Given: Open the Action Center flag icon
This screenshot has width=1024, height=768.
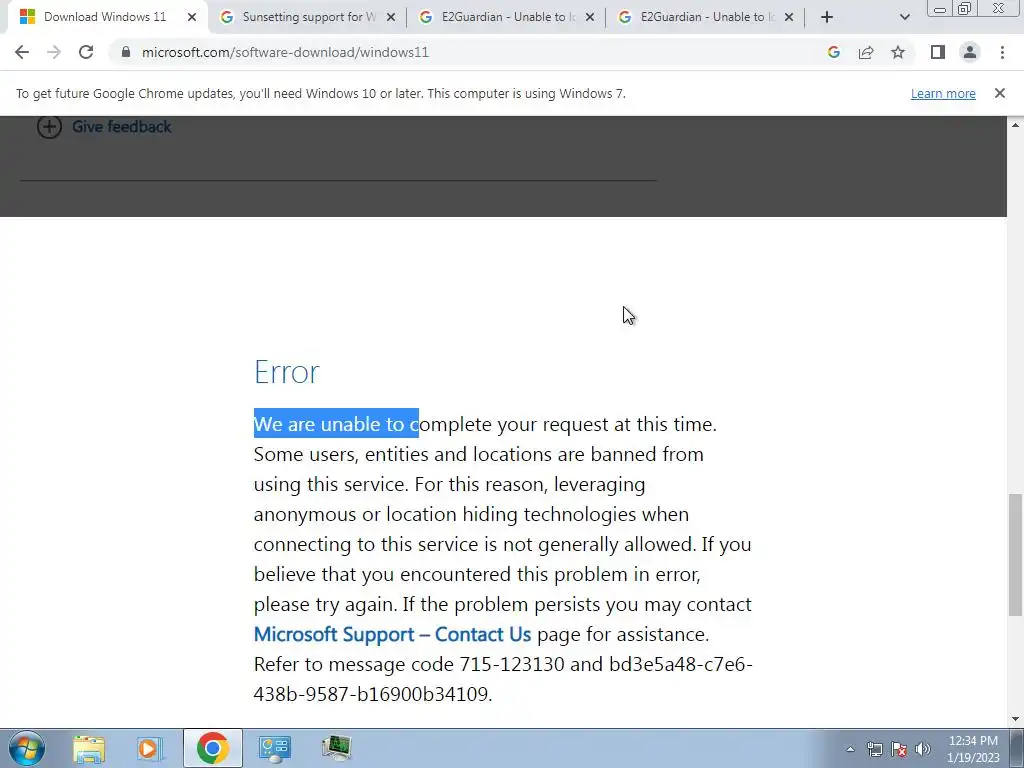Looking at the screenshot, I should tap(899, 749).
